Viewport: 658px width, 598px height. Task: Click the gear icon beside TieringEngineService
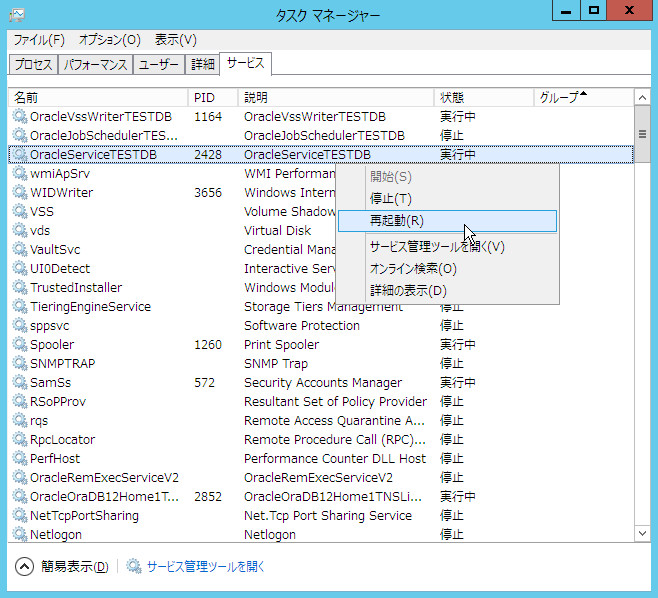click(x=20, y=306)
